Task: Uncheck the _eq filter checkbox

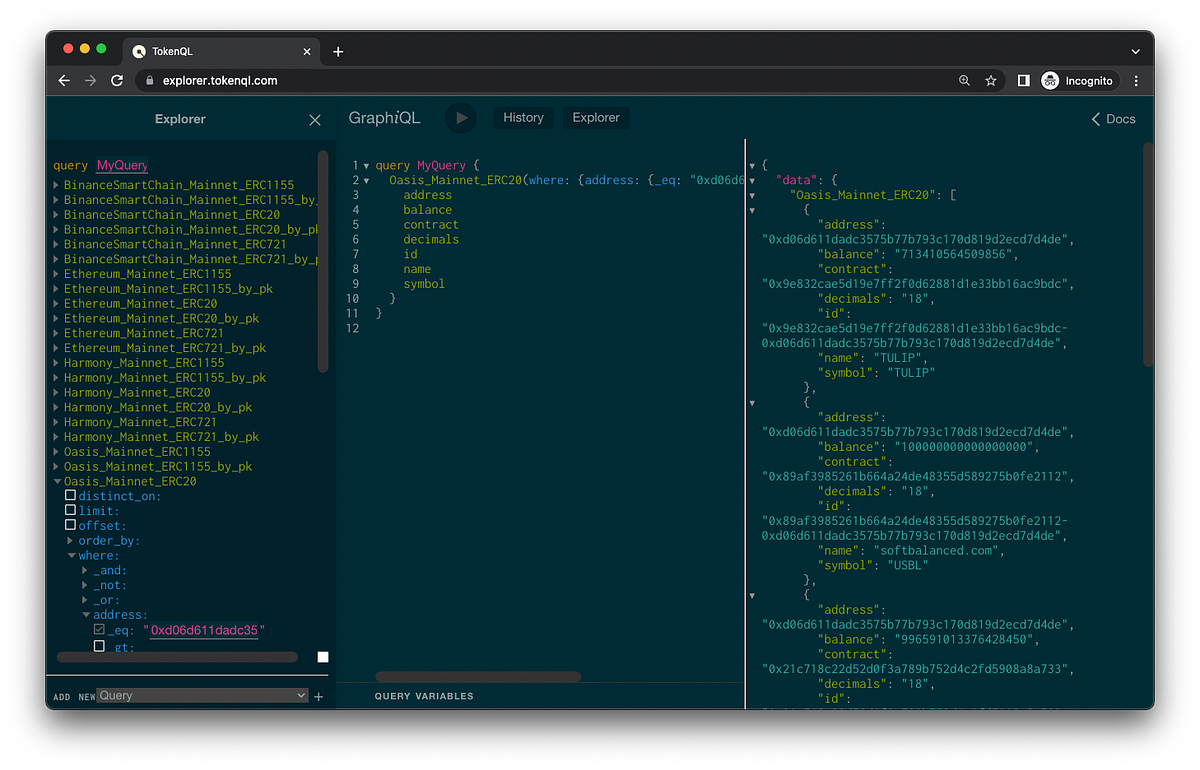Action: tap(99, 630)
